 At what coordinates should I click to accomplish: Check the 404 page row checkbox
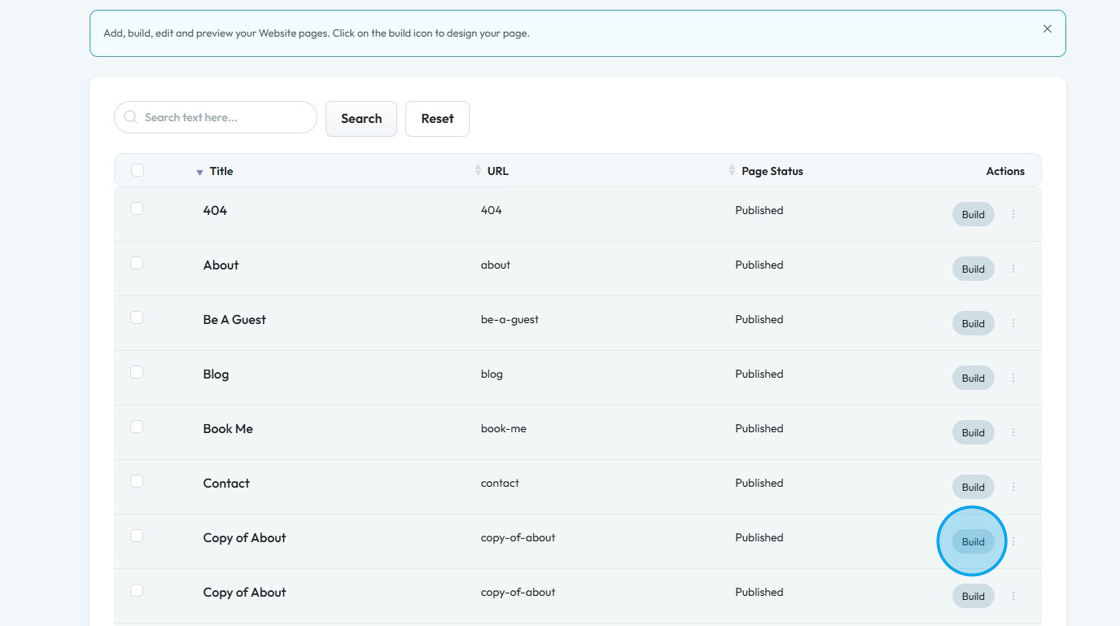coord(137,209)
